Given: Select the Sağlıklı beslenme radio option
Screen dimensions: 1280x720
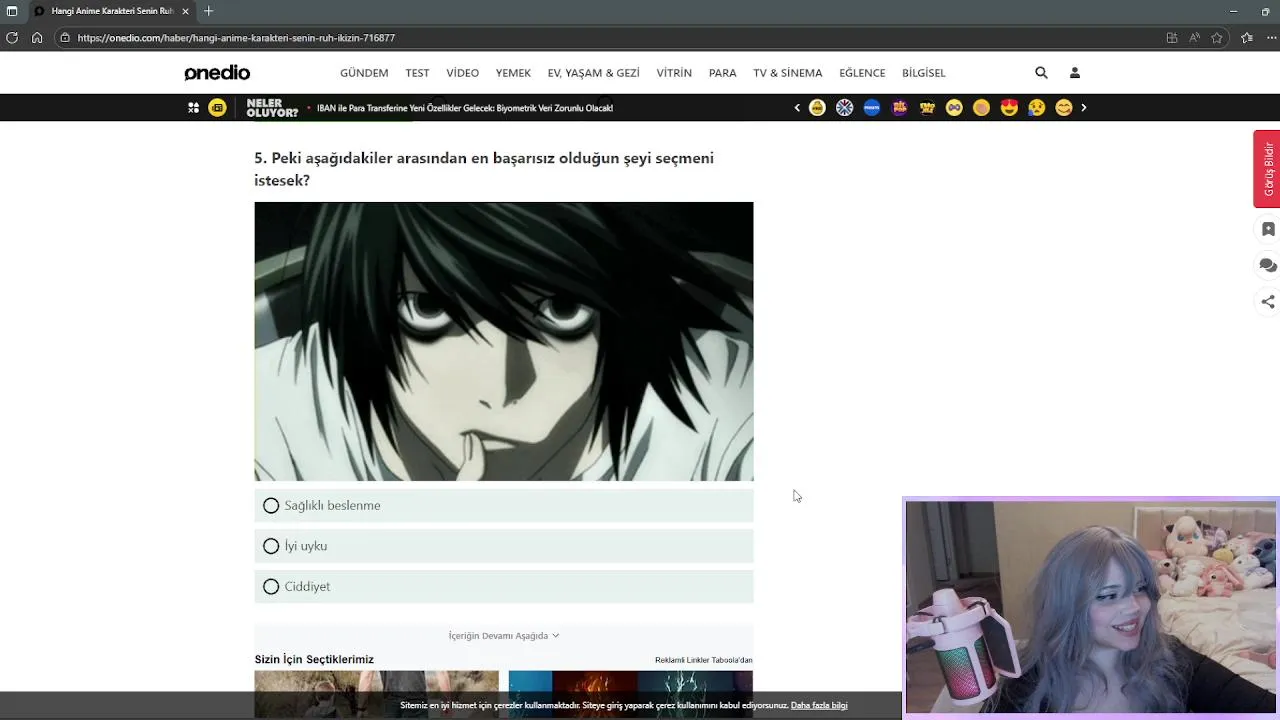Looking at the screenshot, I should point(504,506).
